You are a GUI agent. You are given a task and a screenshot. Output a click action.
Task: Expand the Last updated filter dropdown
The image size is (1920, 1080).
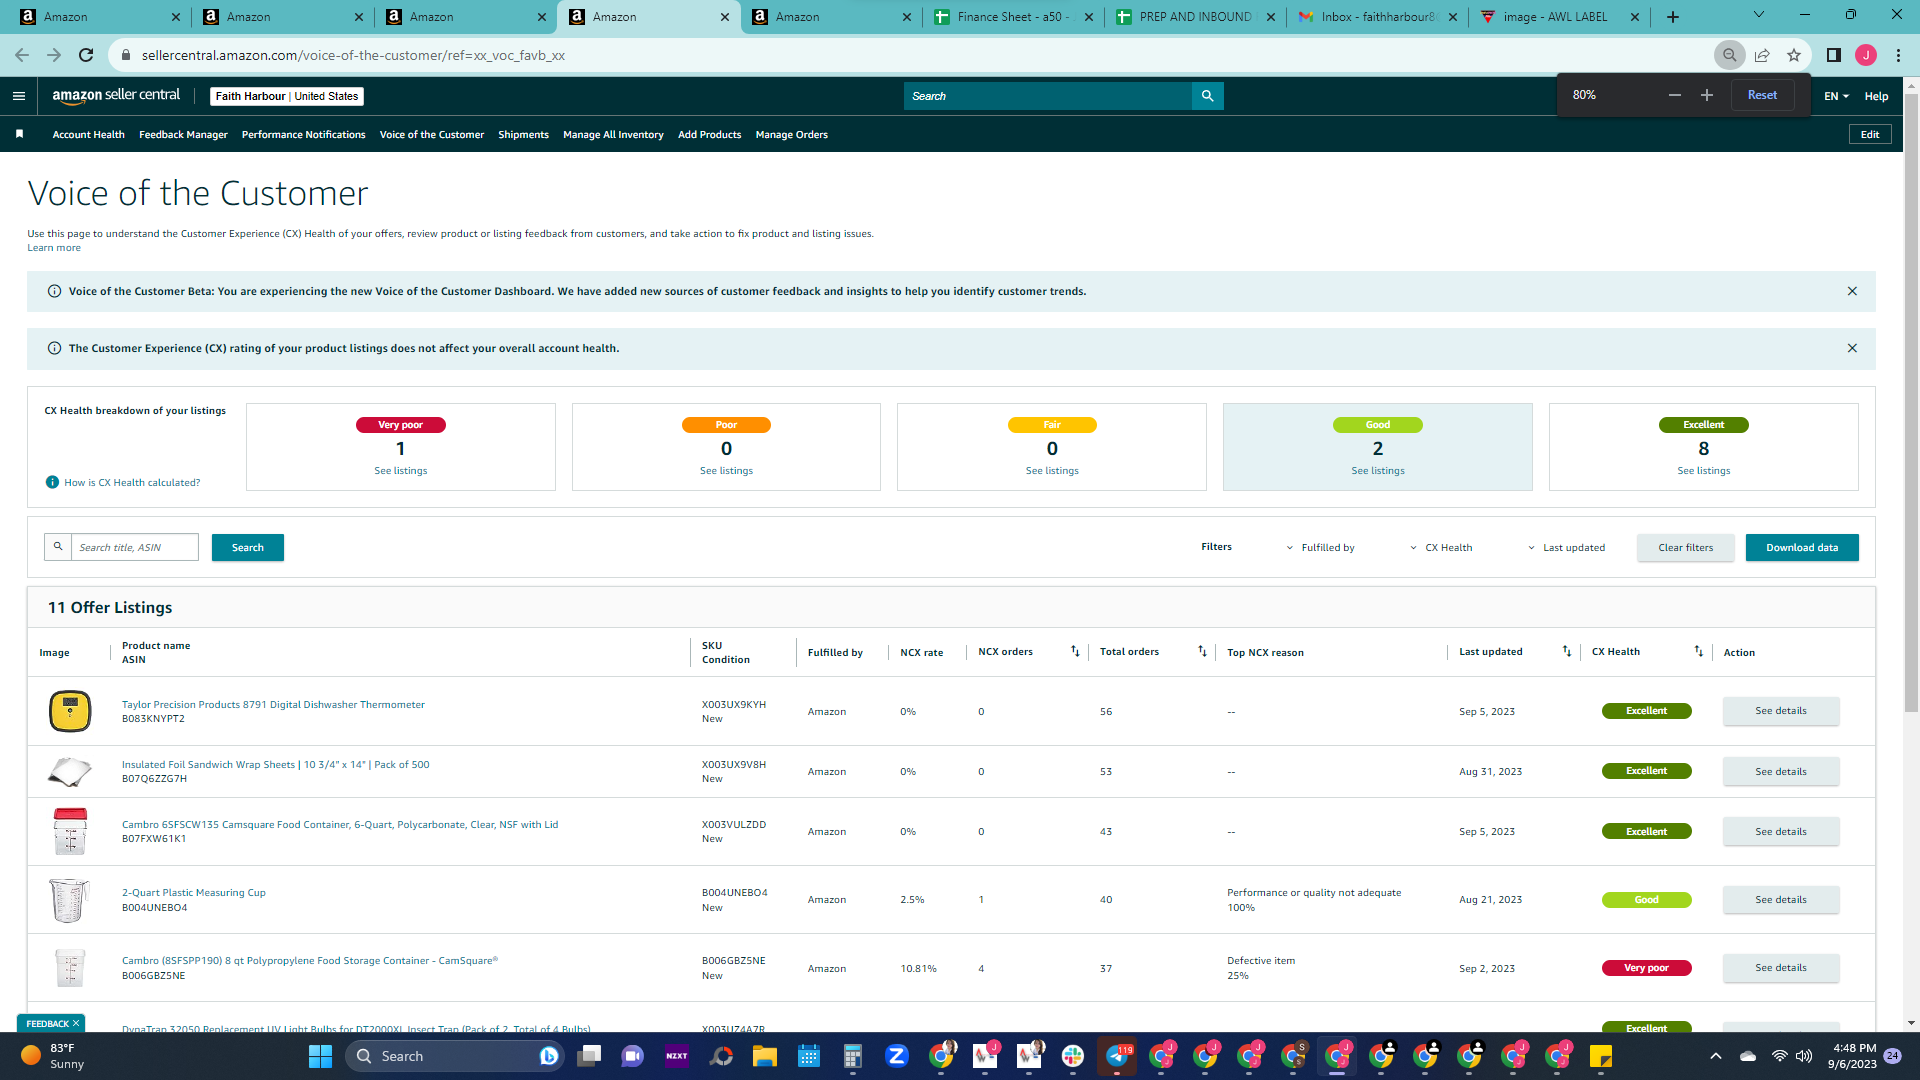(x=1566, y=547)
